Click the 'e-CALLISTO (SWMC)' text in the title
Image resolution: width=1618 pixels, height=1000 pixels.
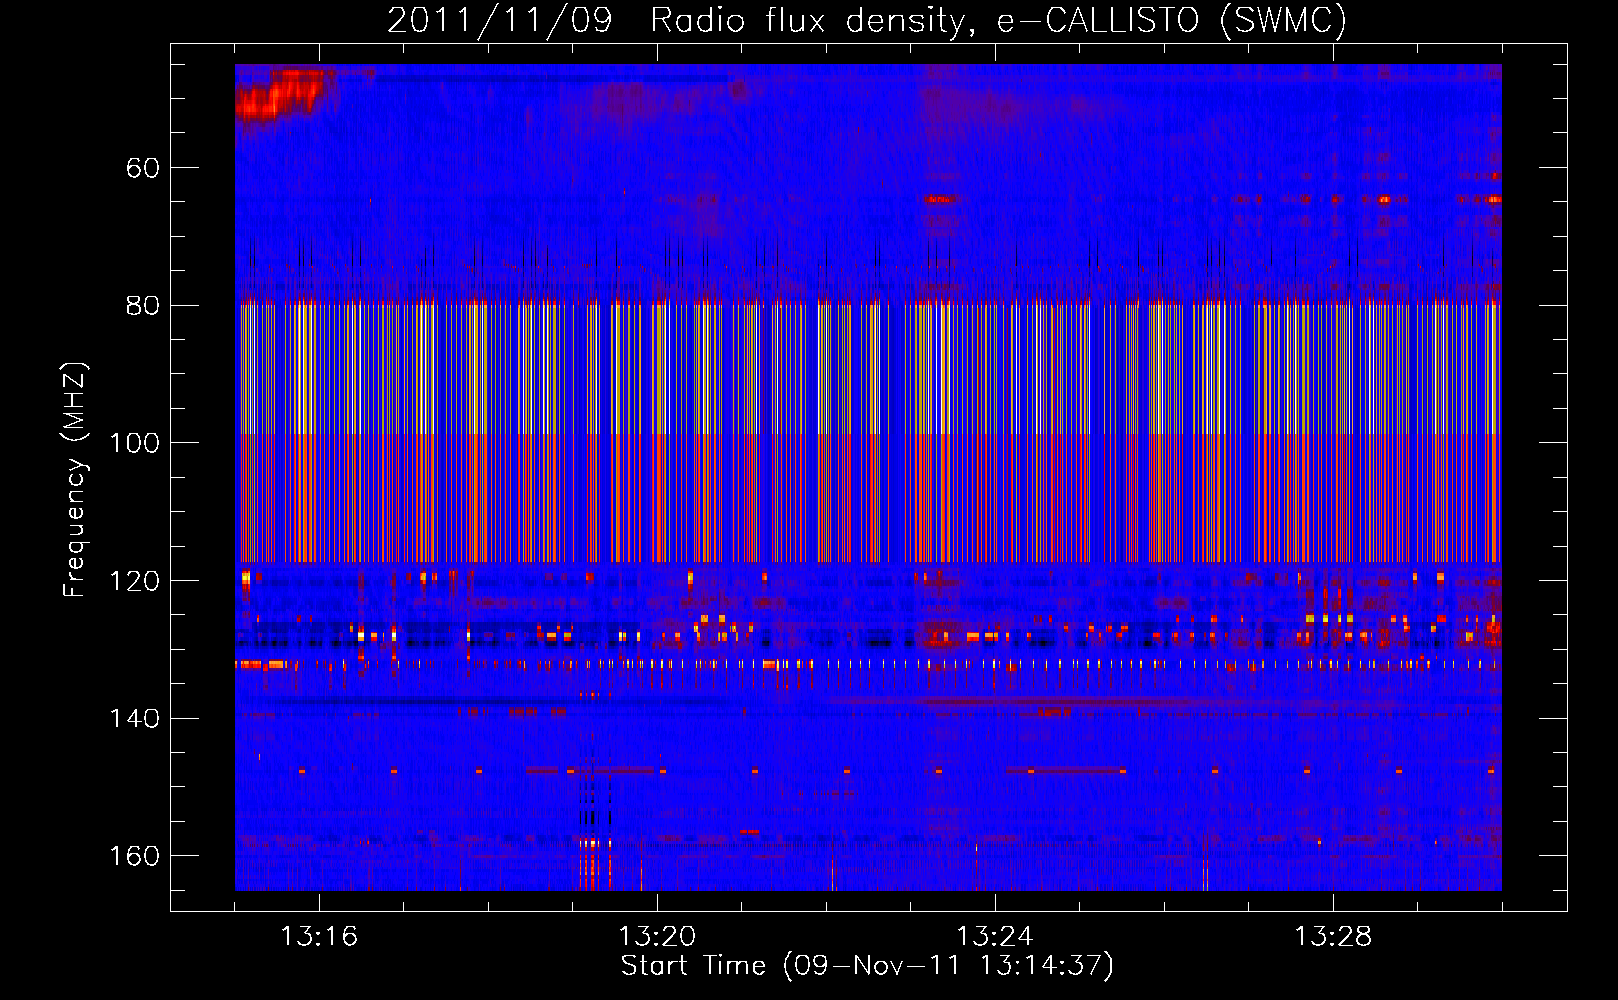coord(1172,21)
